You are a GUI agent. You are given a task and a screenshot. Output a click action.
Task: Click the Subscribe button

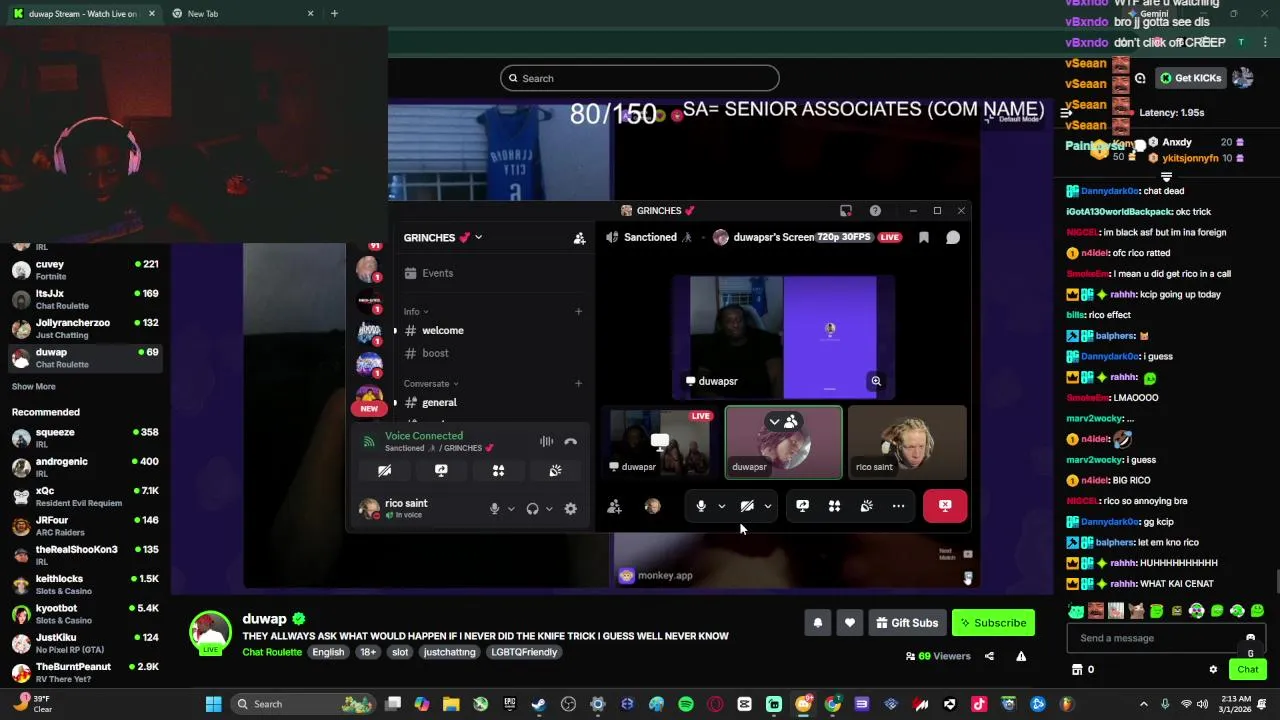coord(993,623)
